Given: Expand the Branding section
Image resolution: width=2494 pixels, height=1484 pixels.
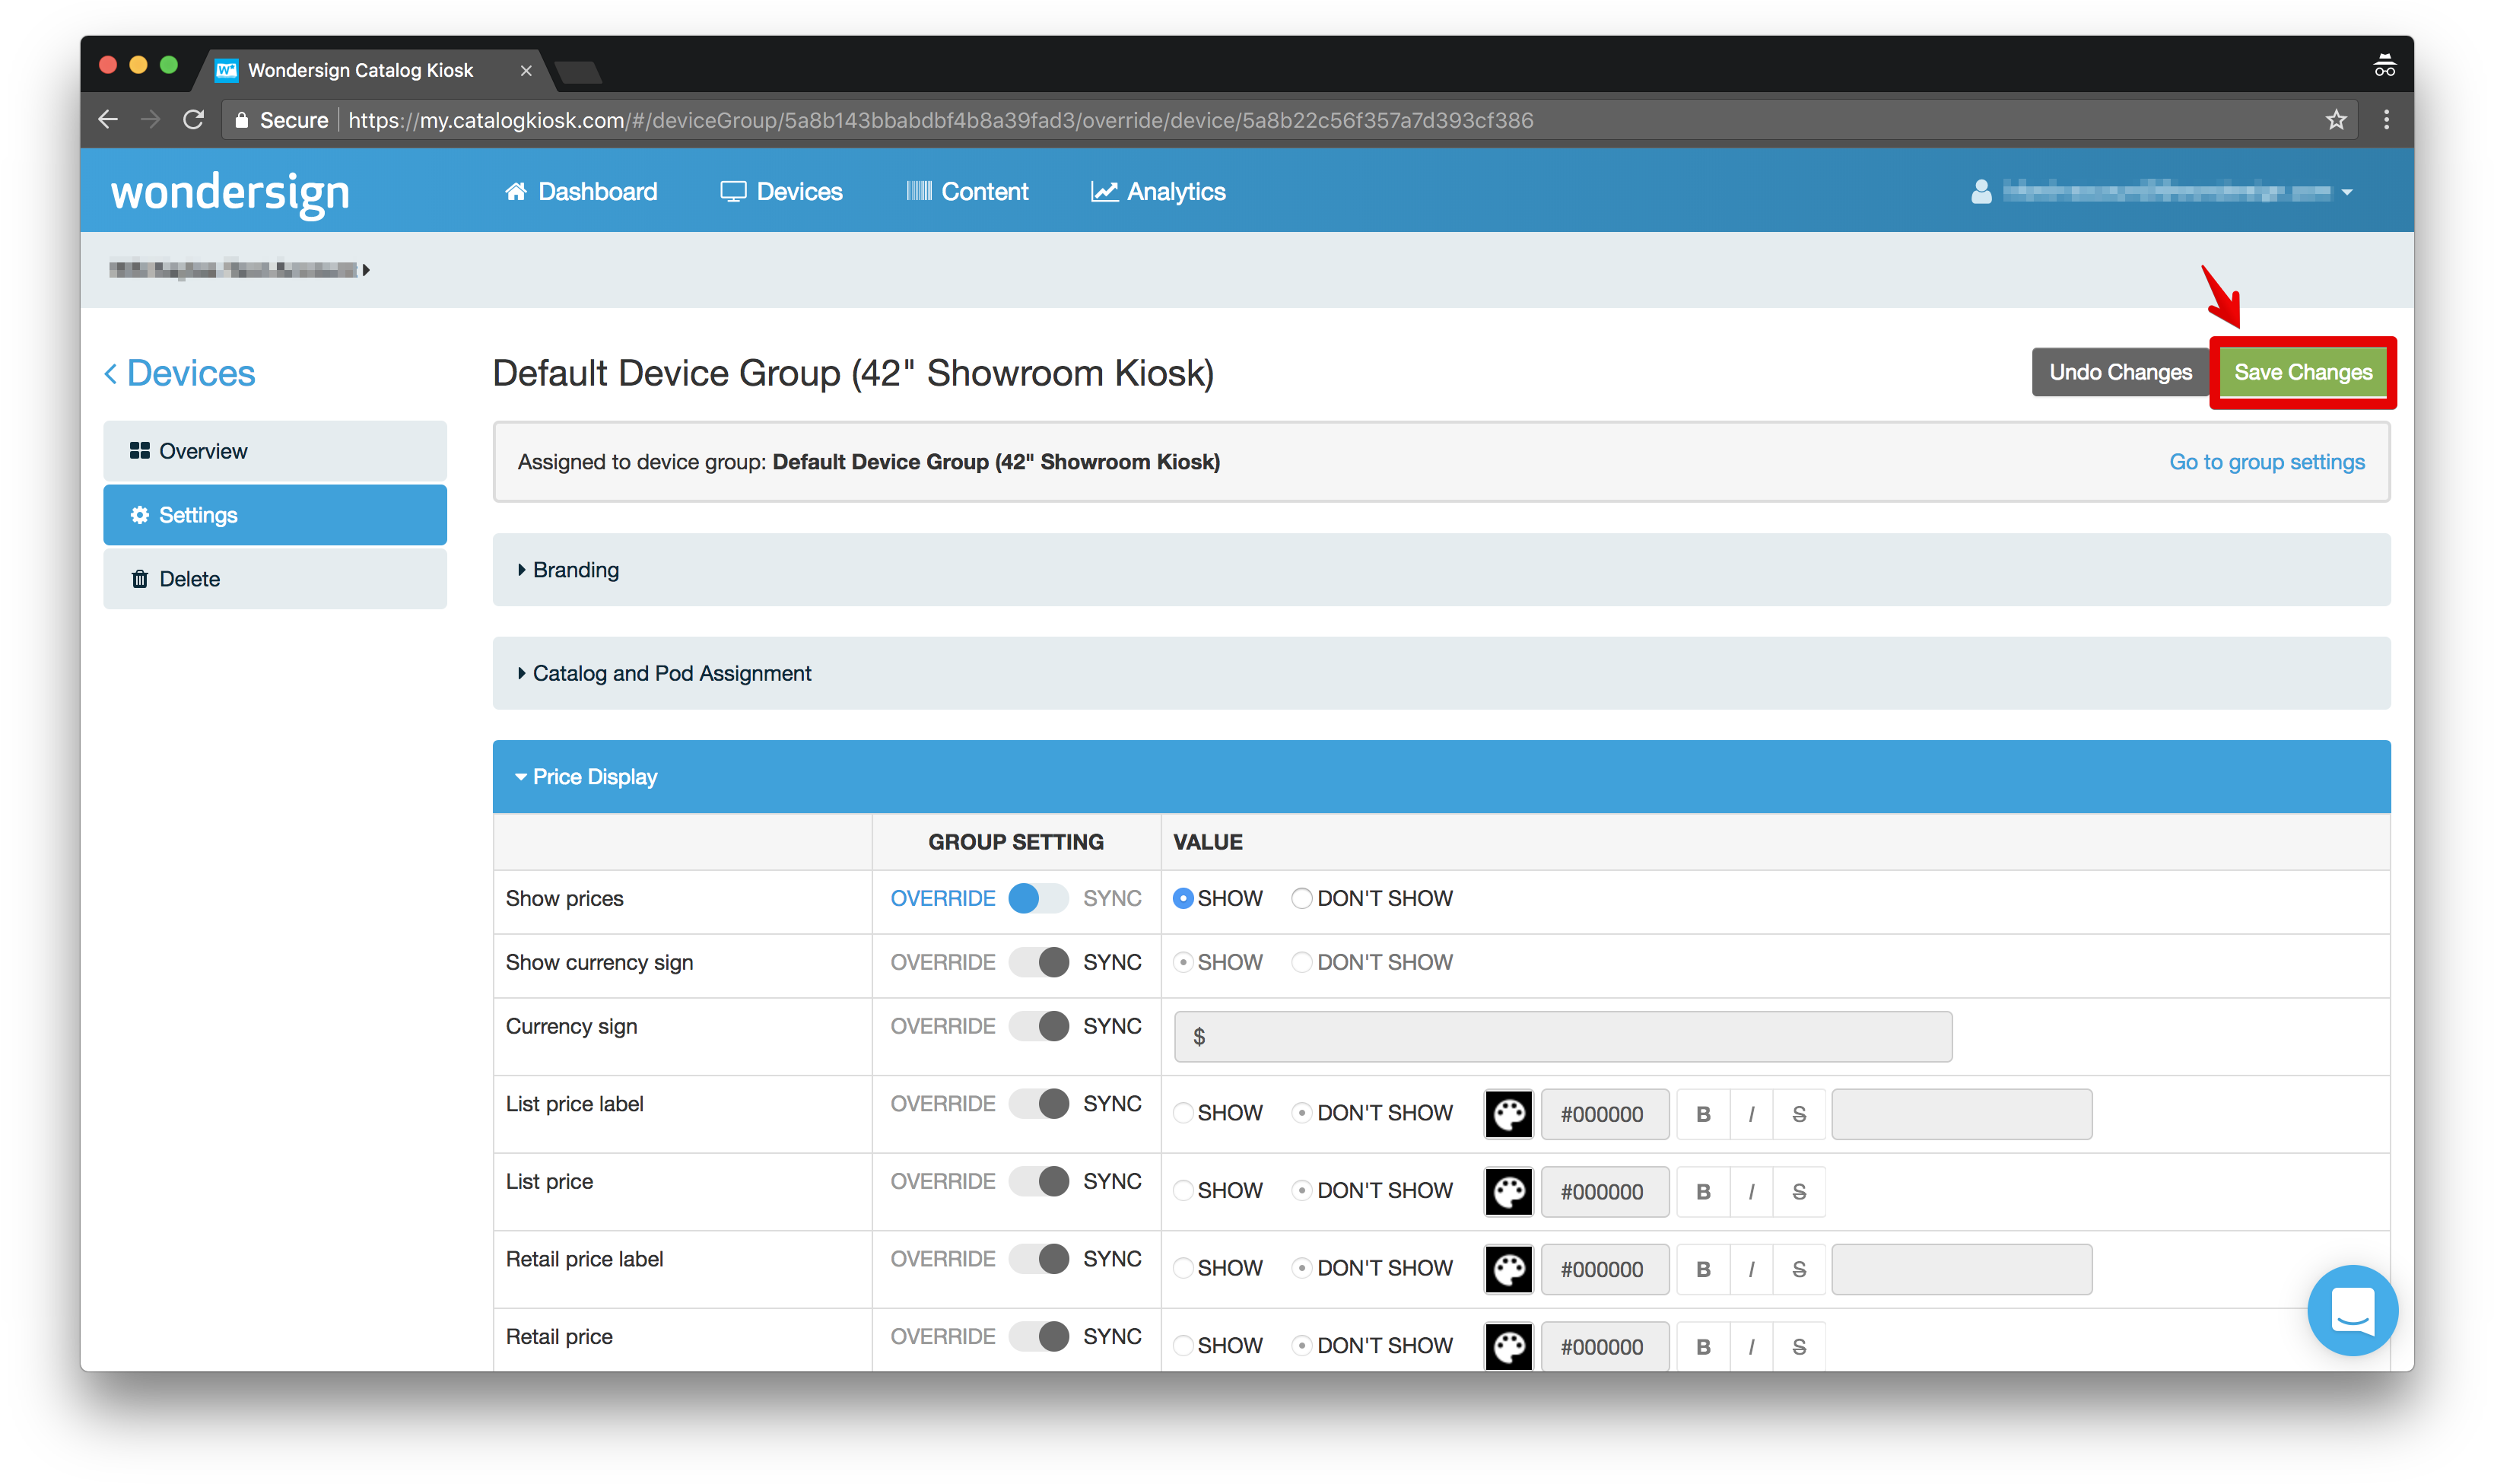Looking at the screenshot, I should coord(575,570).
